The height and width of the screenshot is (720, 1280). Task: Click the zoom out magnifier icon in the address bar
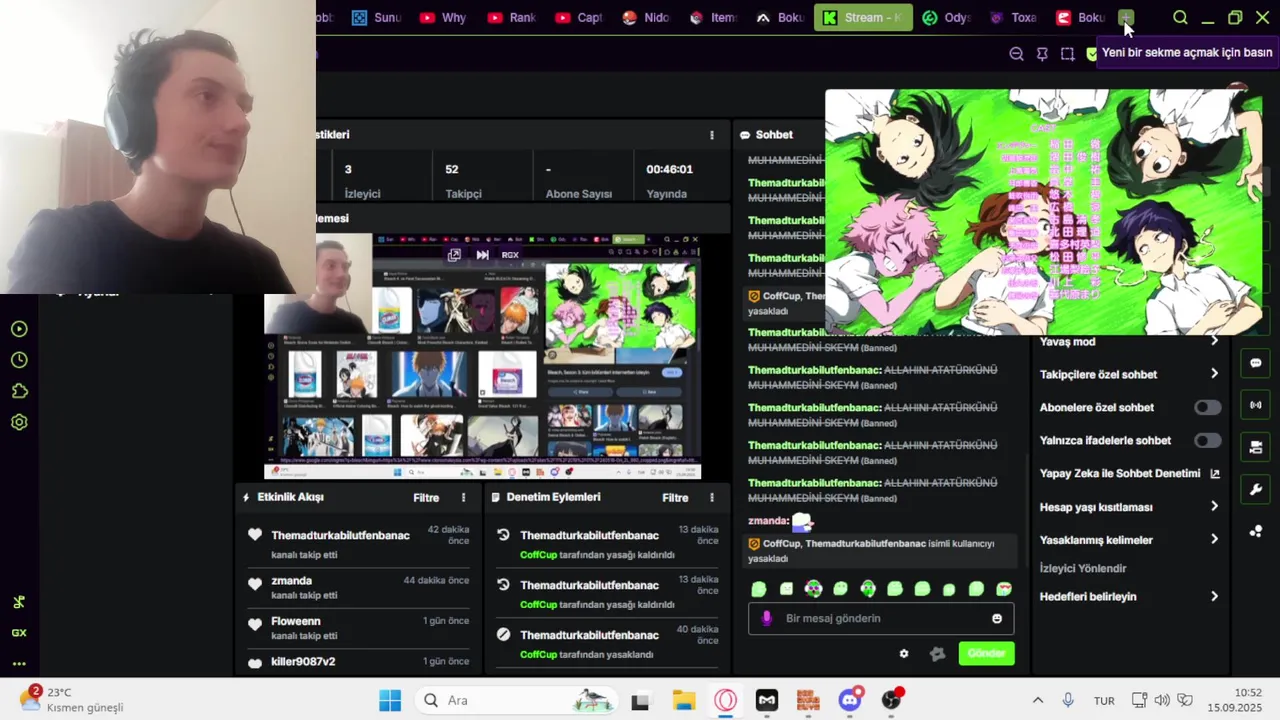(x=1016, y=54)
